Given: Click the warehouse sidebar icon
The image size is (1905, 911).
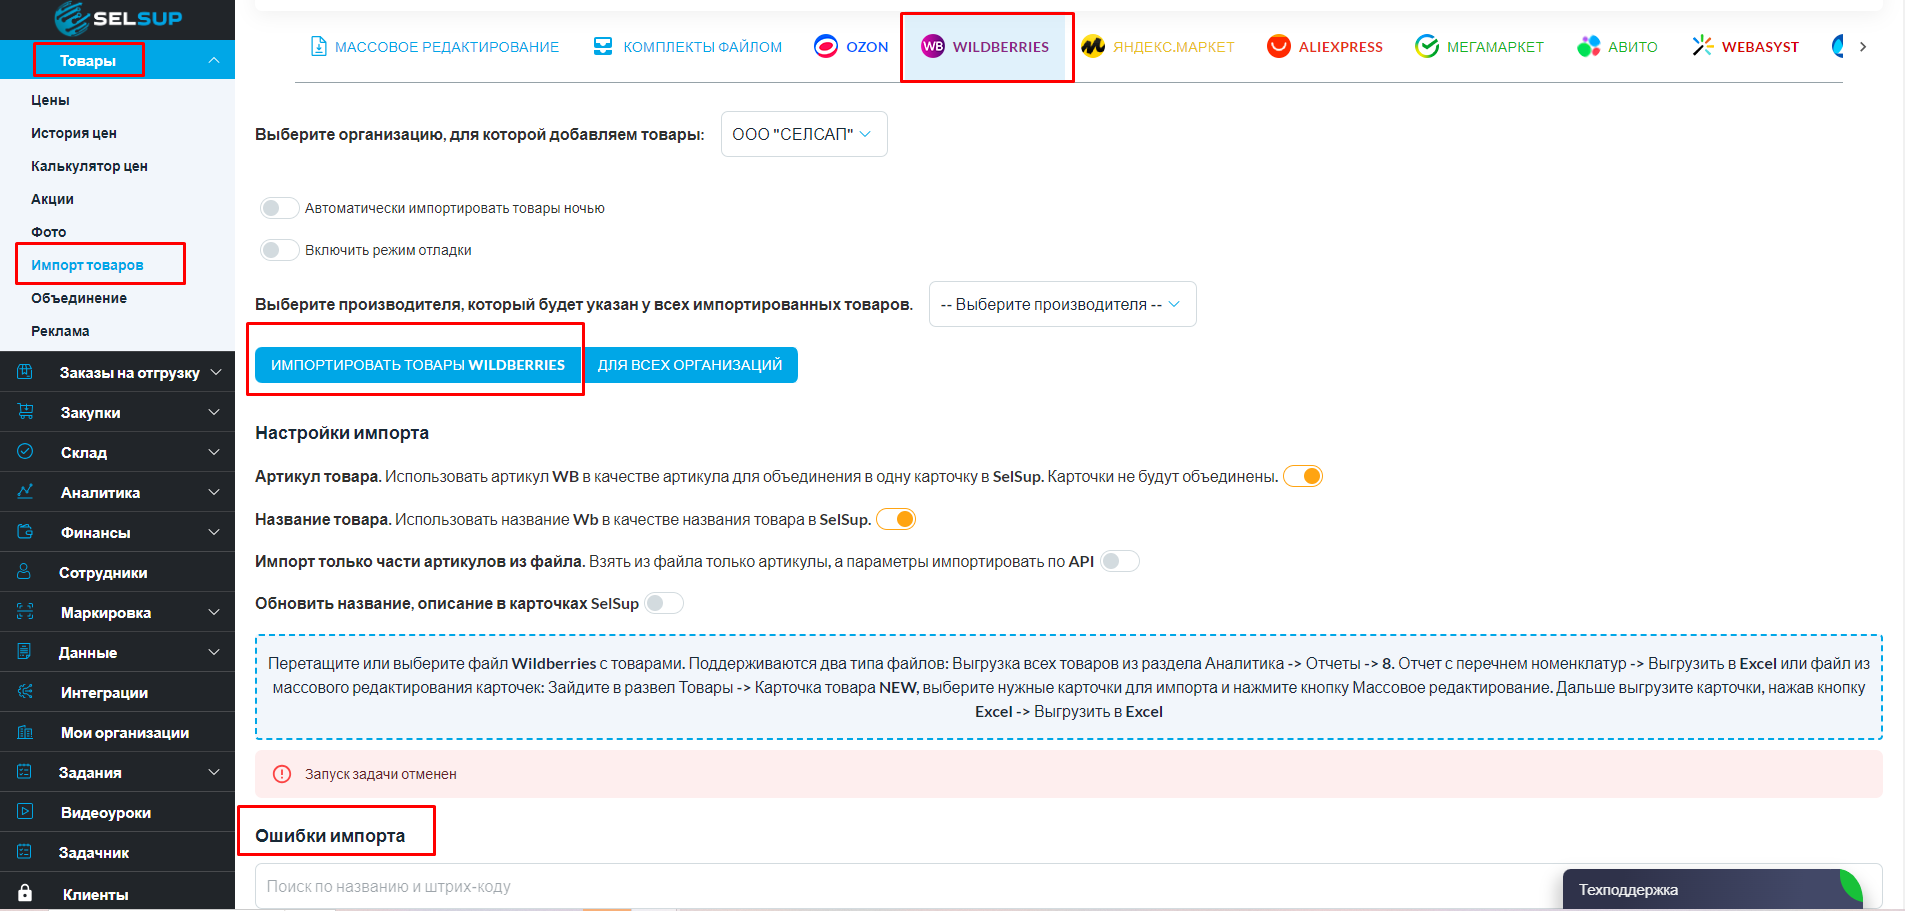Looking at the screenshot, I should pyautogui.click(x=25, y=452).
